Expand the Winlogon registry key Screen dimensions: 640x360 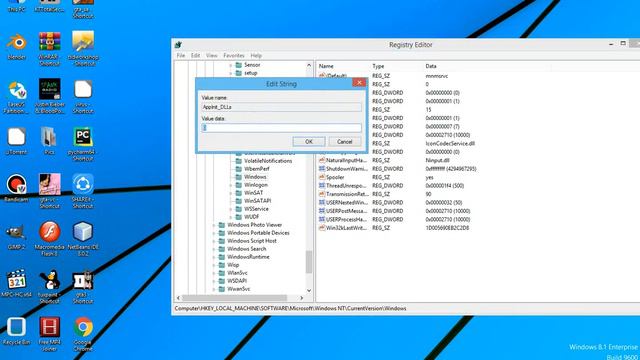click(231, 185)
